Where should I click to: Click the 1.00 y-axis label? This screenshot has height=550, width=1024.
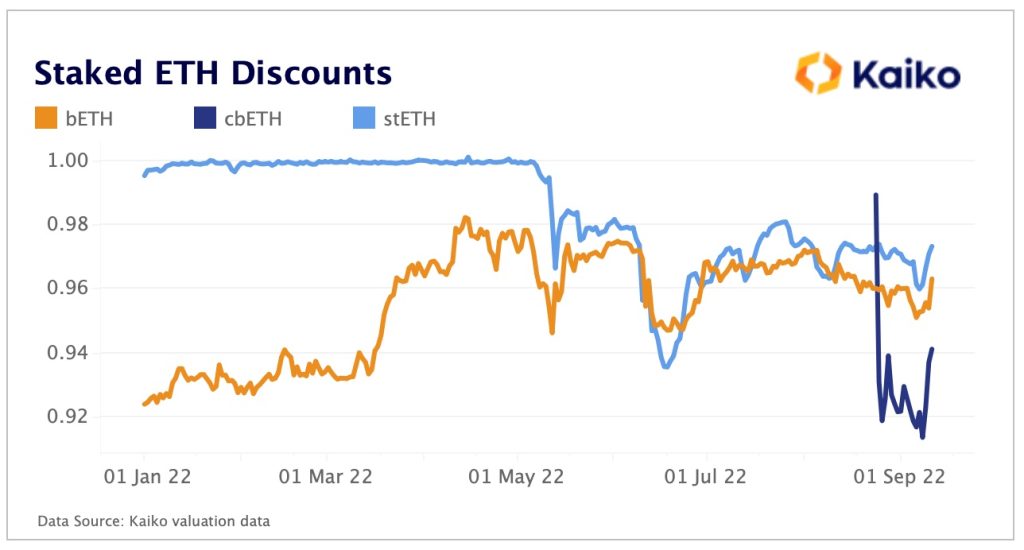pos(68,161)
